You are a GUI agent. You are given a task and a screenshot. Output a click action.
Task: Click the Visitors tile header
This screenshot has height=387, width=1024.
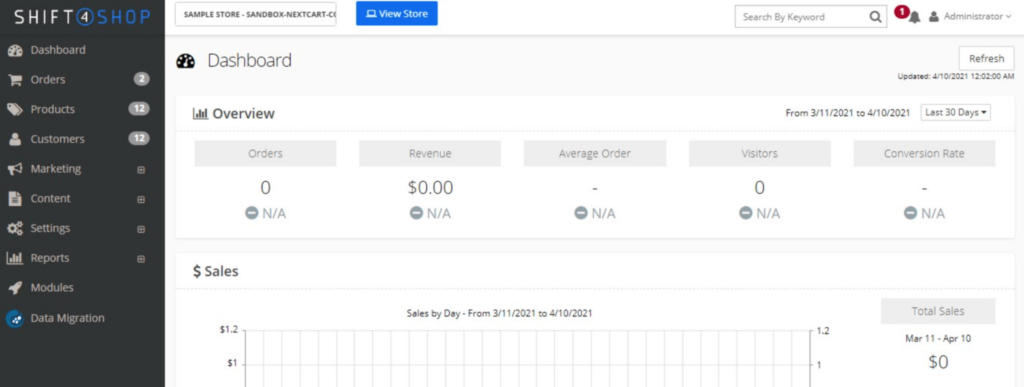pyautogui.click(x=760, y=154)
